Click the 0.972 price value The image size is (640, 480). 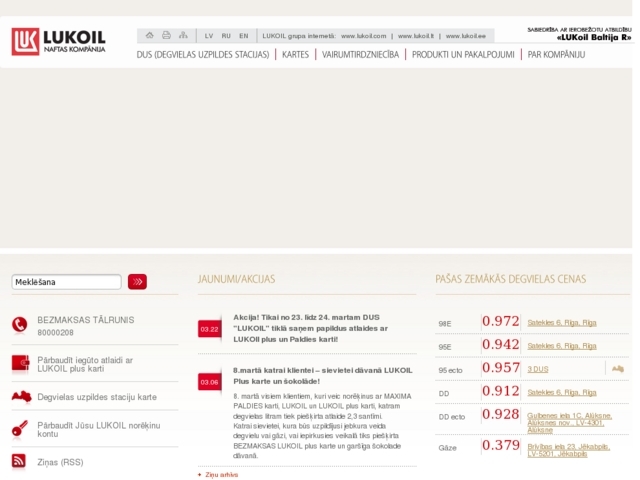(x=500, y=321)
